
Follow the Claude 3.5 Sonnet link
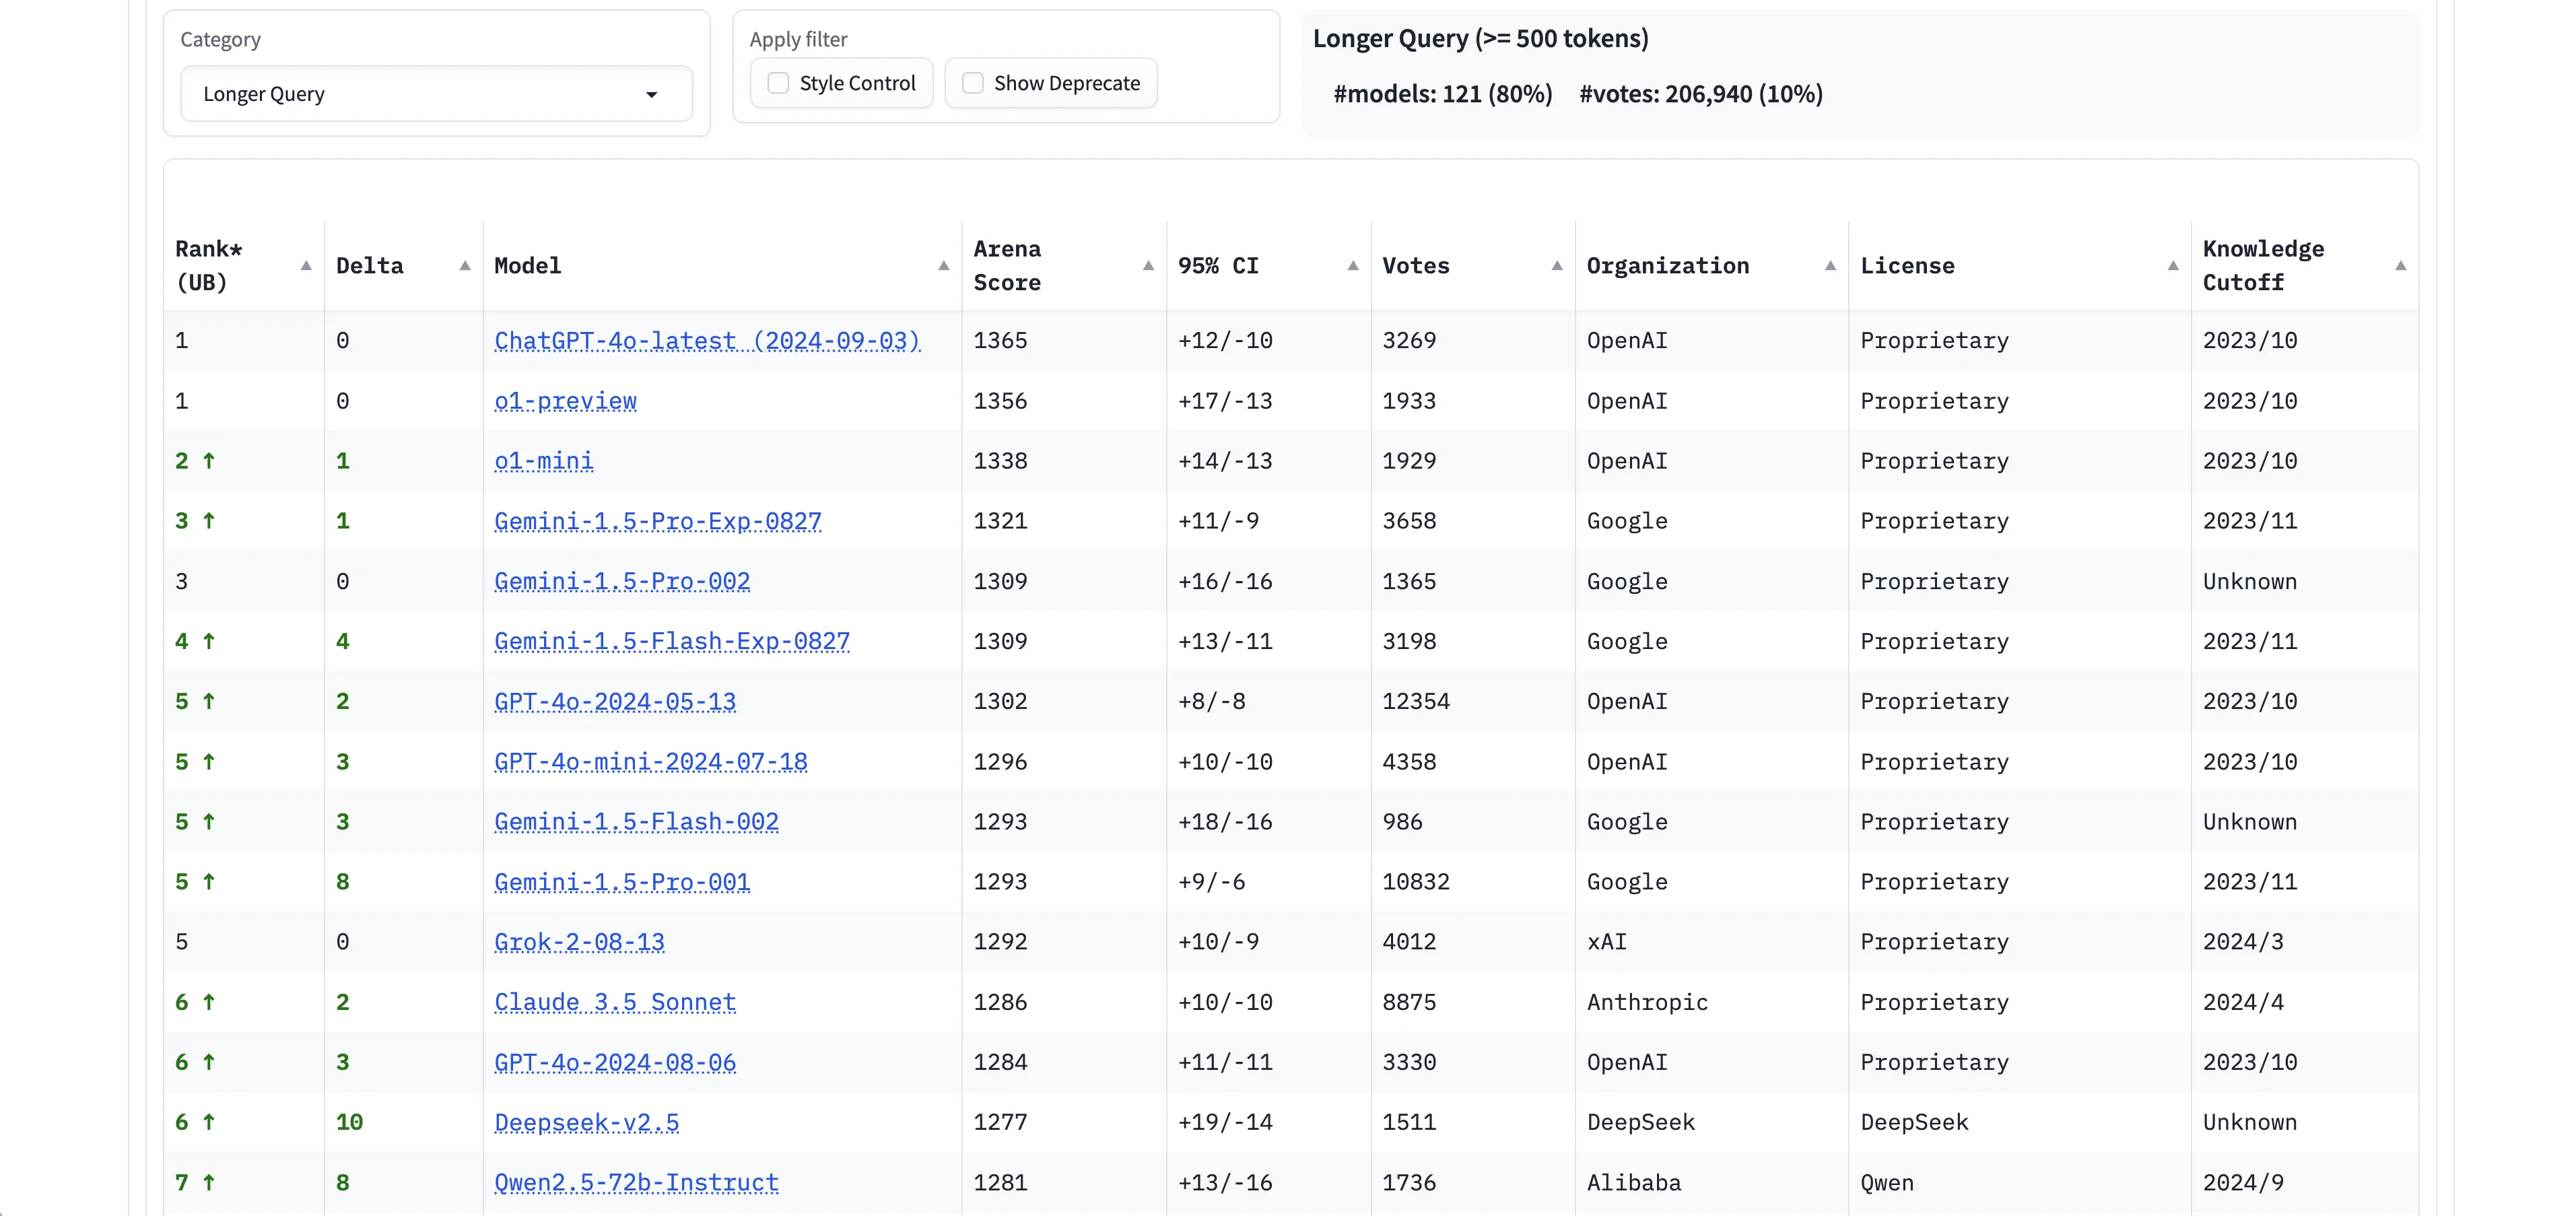point(615,1002)
